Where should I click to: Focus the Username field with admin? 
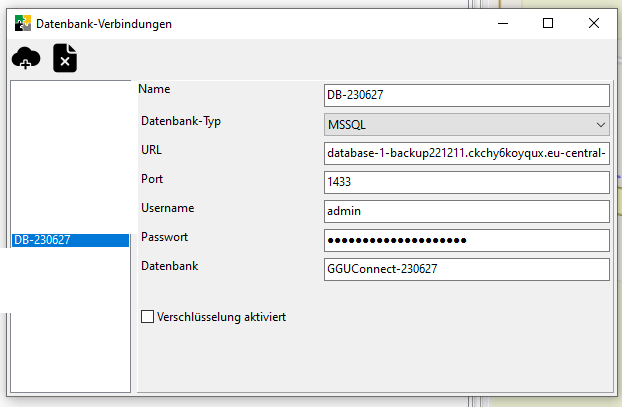(467, 212)
